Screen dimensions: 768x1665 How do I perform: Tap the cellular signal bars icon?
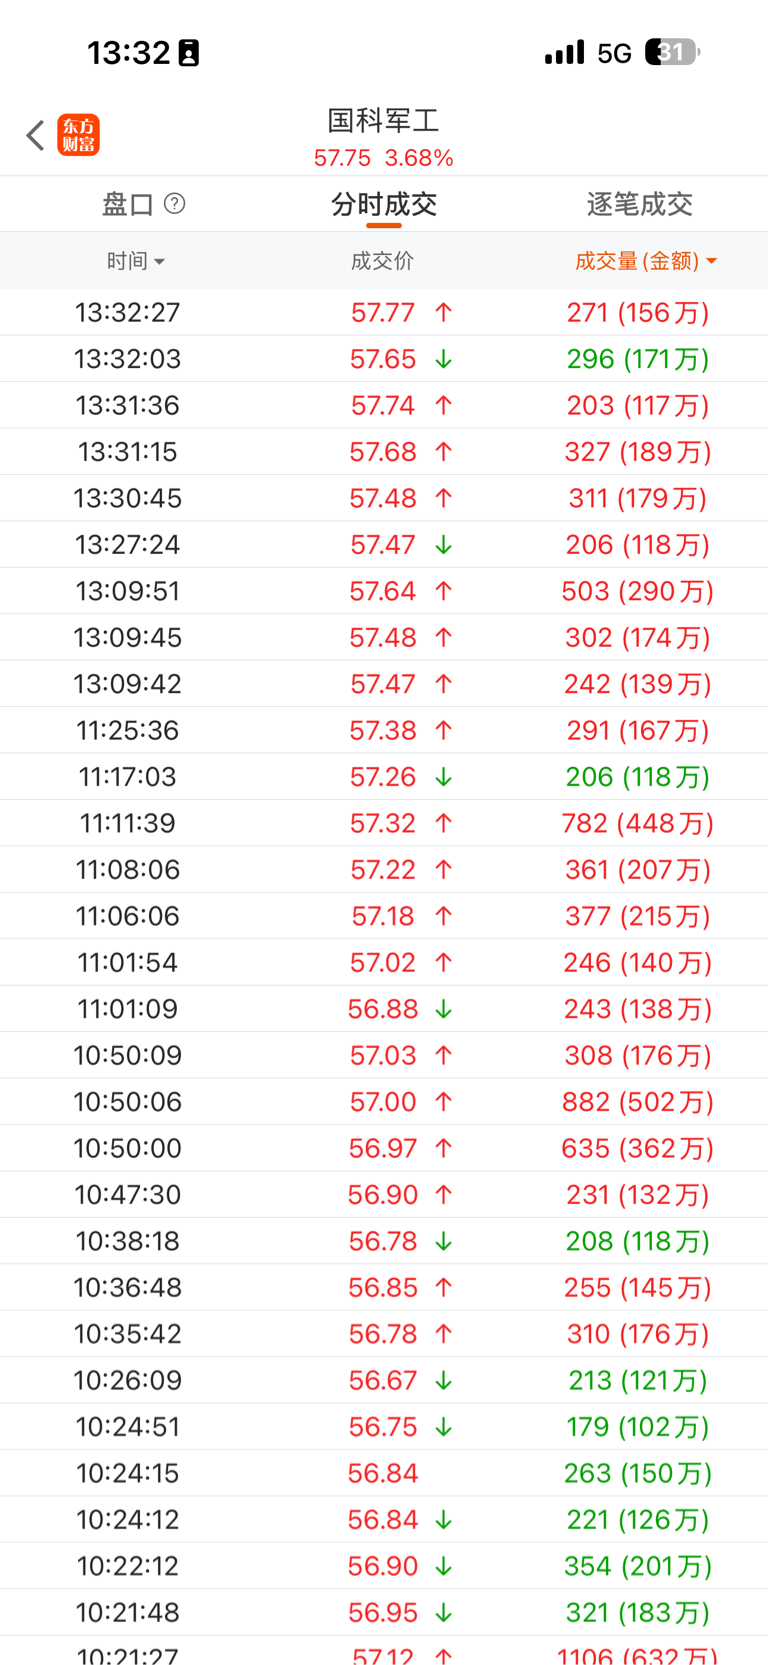tap(564, 52)
